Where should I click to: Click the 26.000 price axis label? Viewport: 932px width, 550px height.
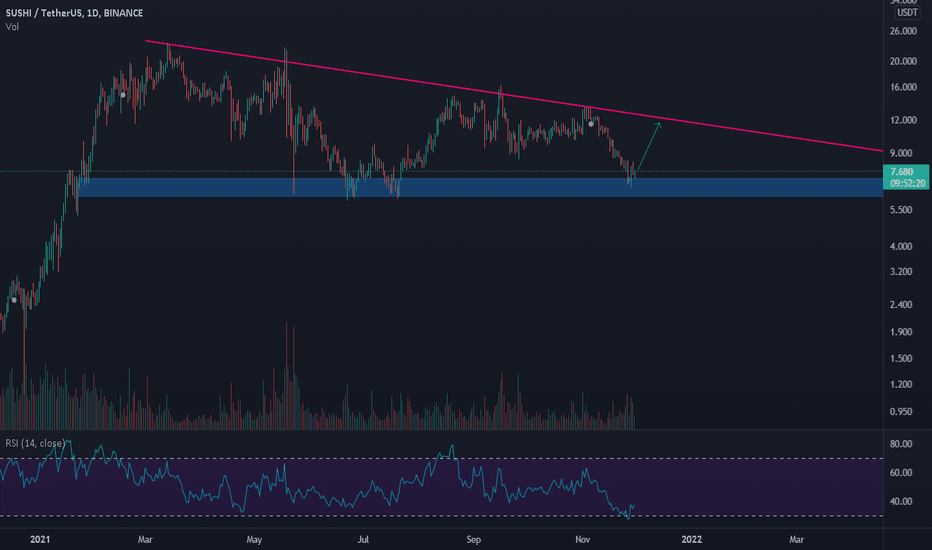[903, 31]
